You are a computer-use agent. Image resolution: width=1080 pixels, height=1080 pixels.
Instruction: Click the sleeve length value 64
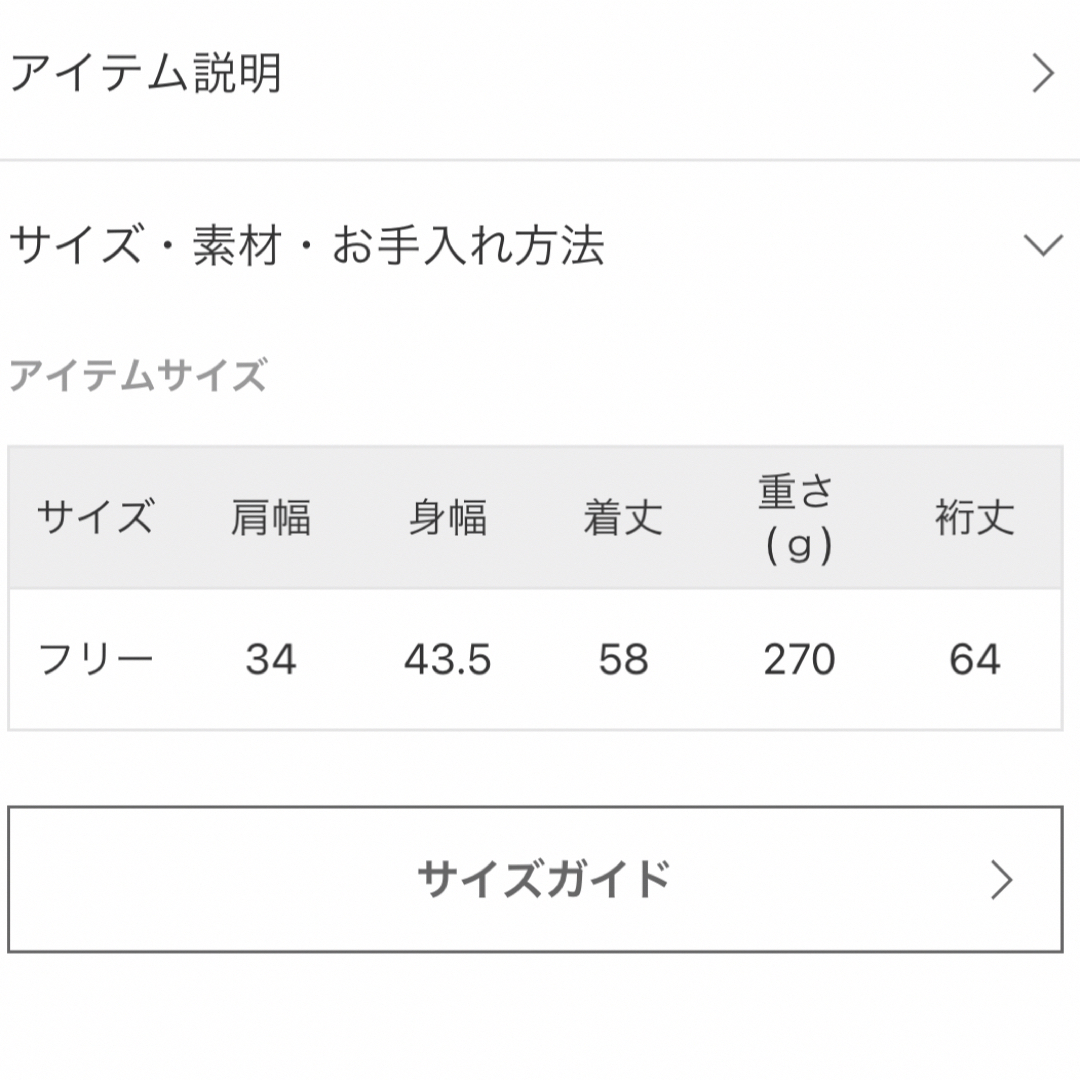point(975,659)
